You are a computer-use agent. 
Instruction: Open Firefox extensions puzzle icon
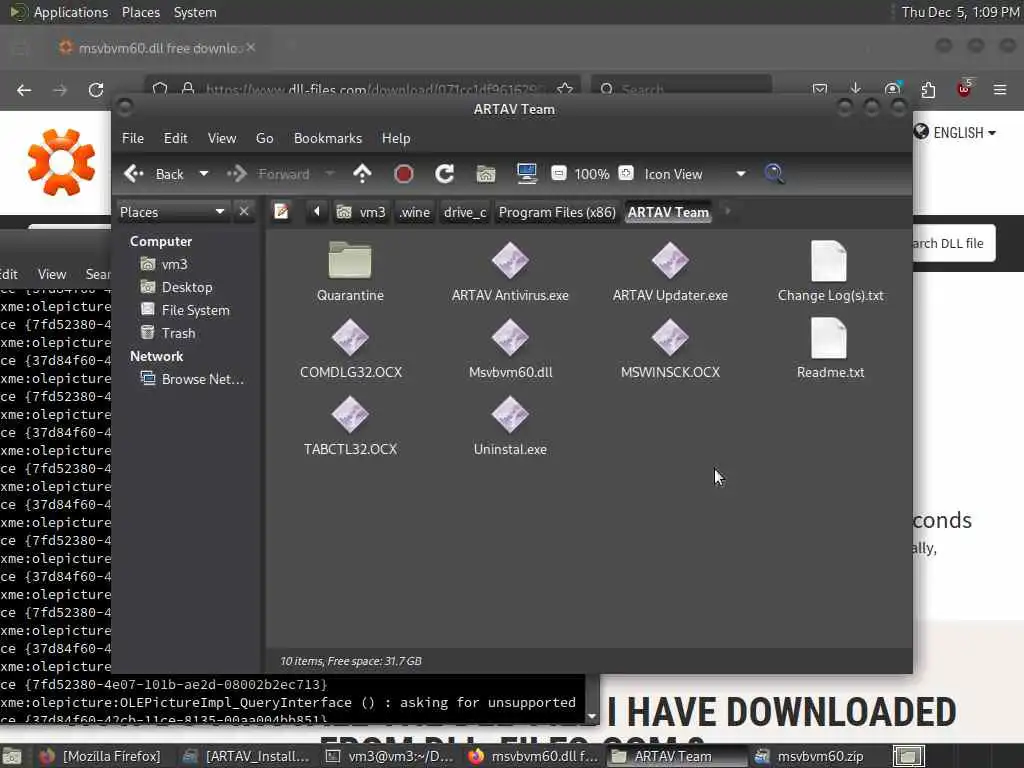[928, 89]
